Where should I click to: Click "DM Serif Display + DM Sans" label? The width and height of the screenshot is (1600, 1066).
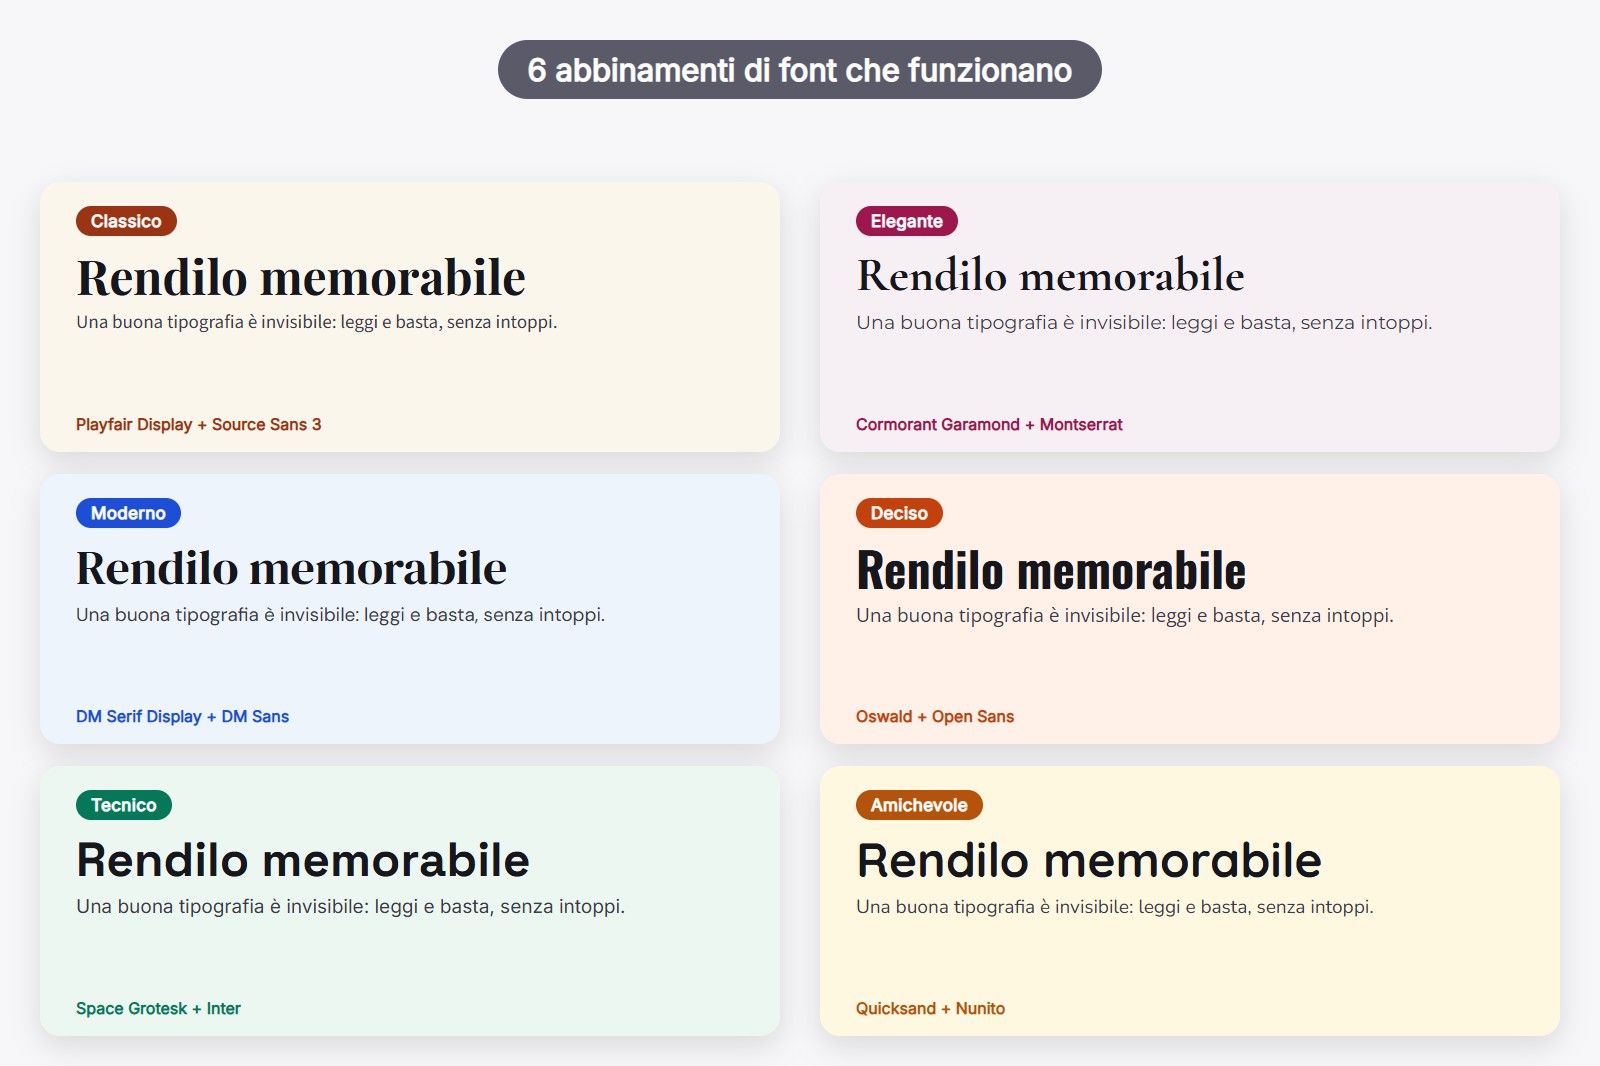tap(182, 716)
